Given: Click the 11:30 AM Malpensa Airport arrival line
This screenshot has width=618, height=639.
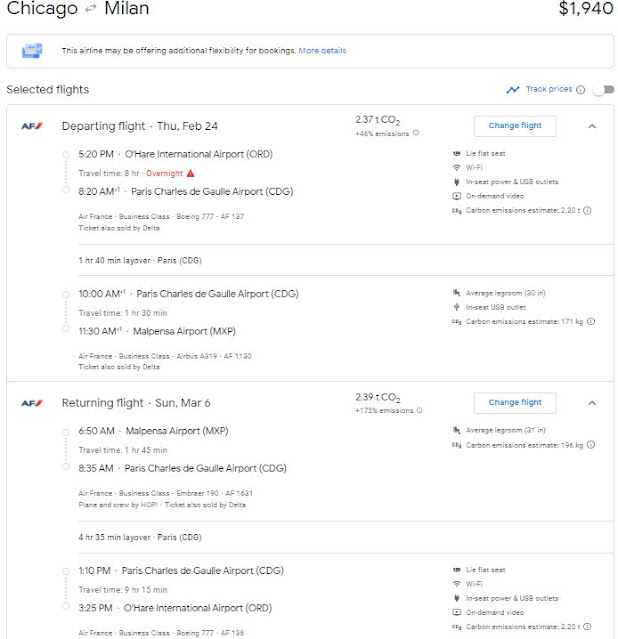Looking at the screenshot, I should [x=157, y=331].
